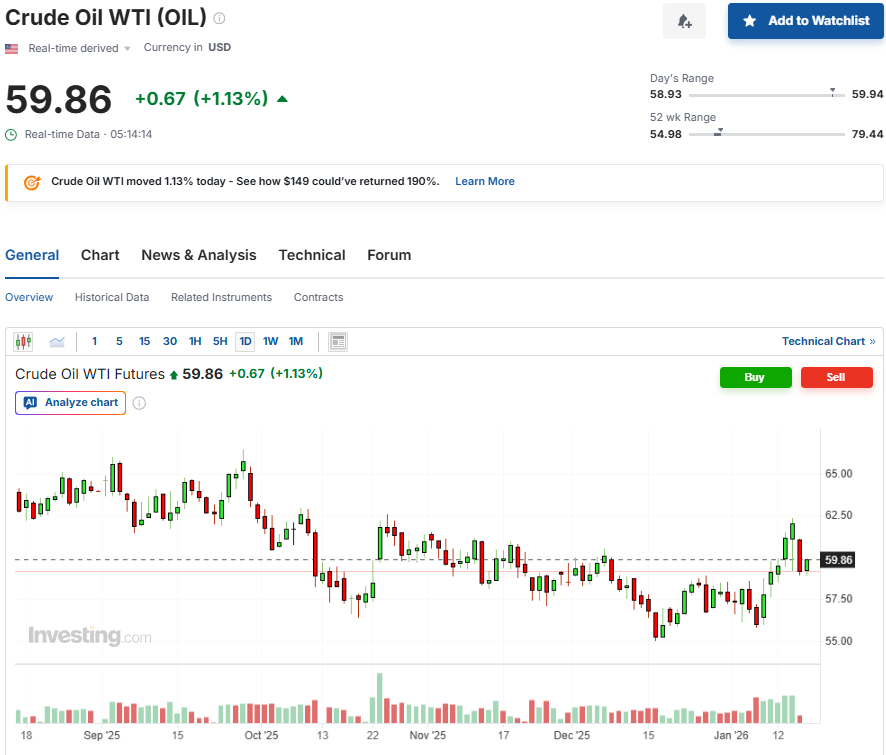886x755 pixels.
Task: Click the orange target icon in promo banner
Action: 31,182
